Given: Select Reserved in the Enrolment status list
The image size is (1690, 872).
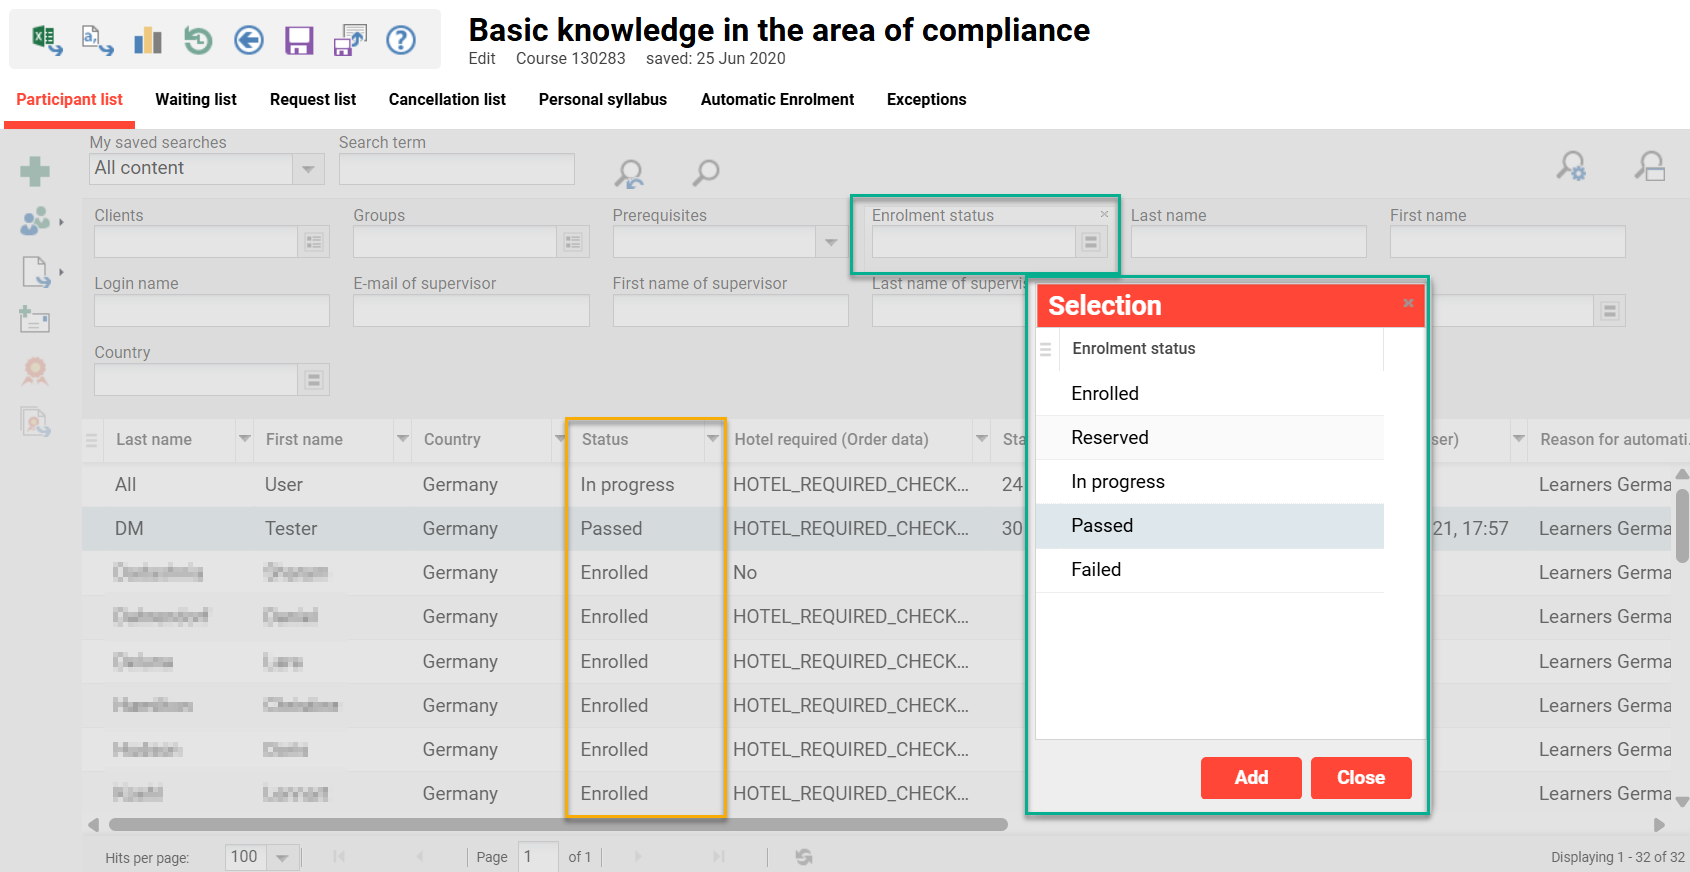Looking at the screenshot, I should click(1110, 438).
